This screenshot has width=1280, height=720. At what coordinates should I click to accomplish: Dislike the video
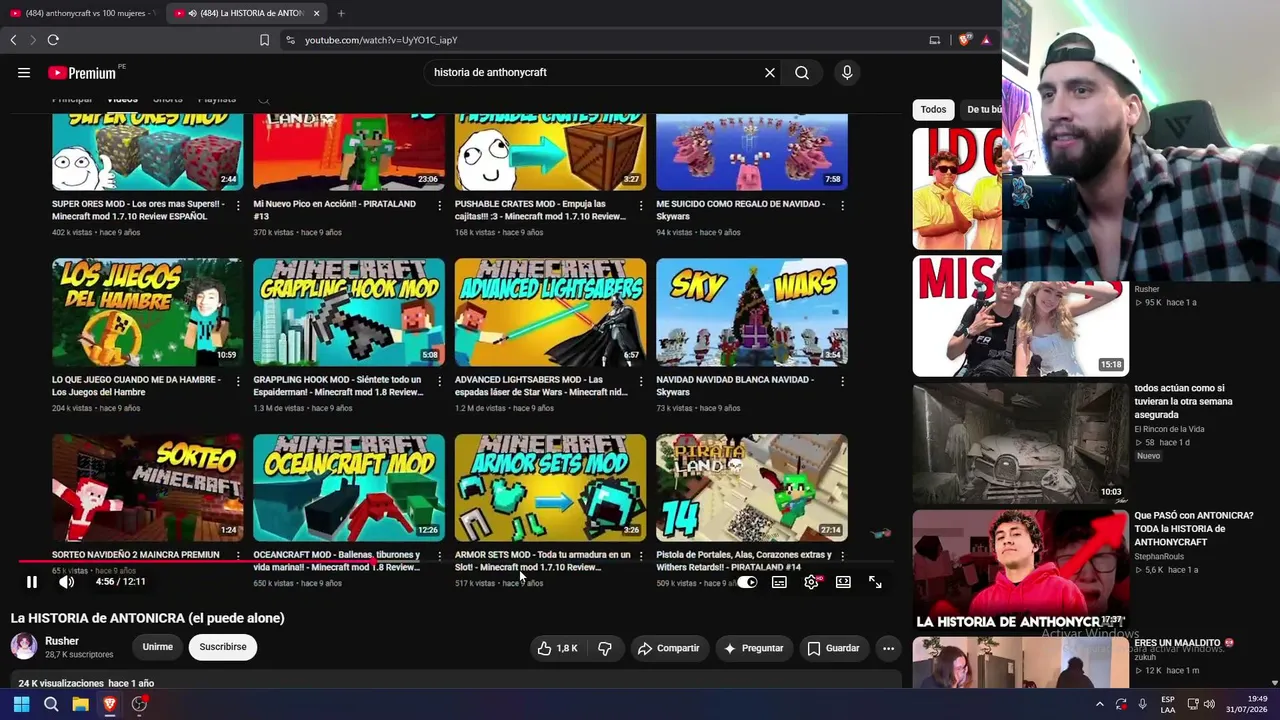[604, 648]
